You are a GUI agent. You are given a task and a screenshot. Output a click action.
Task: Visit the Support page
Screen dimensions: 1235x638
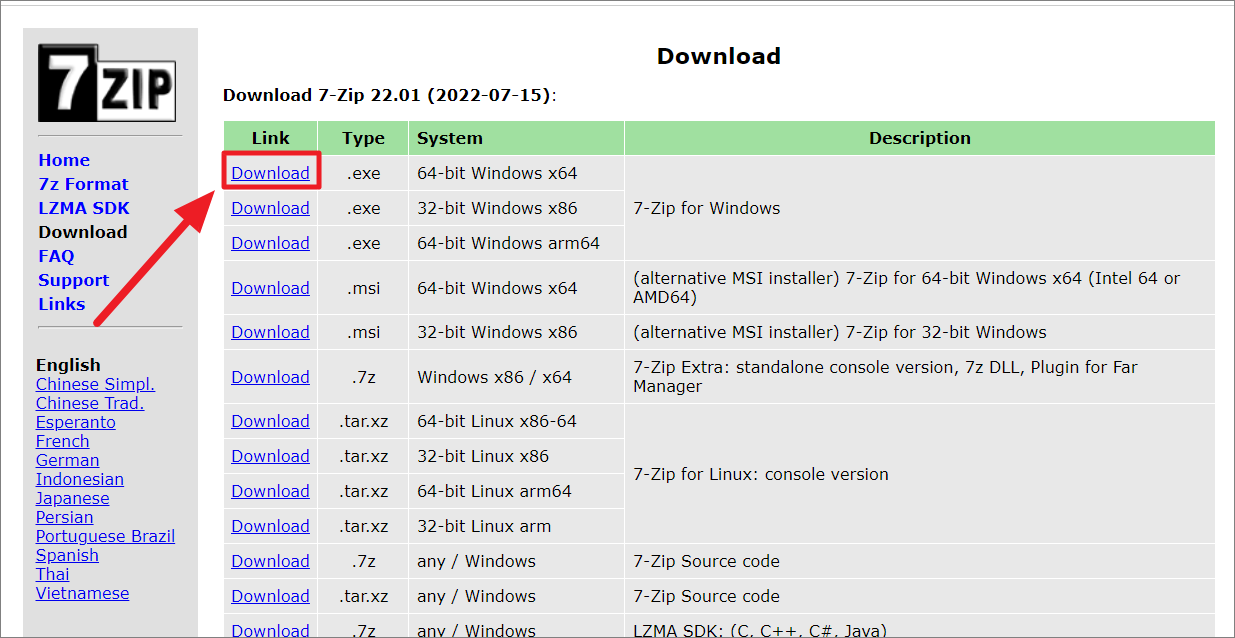tap(73, 280)
